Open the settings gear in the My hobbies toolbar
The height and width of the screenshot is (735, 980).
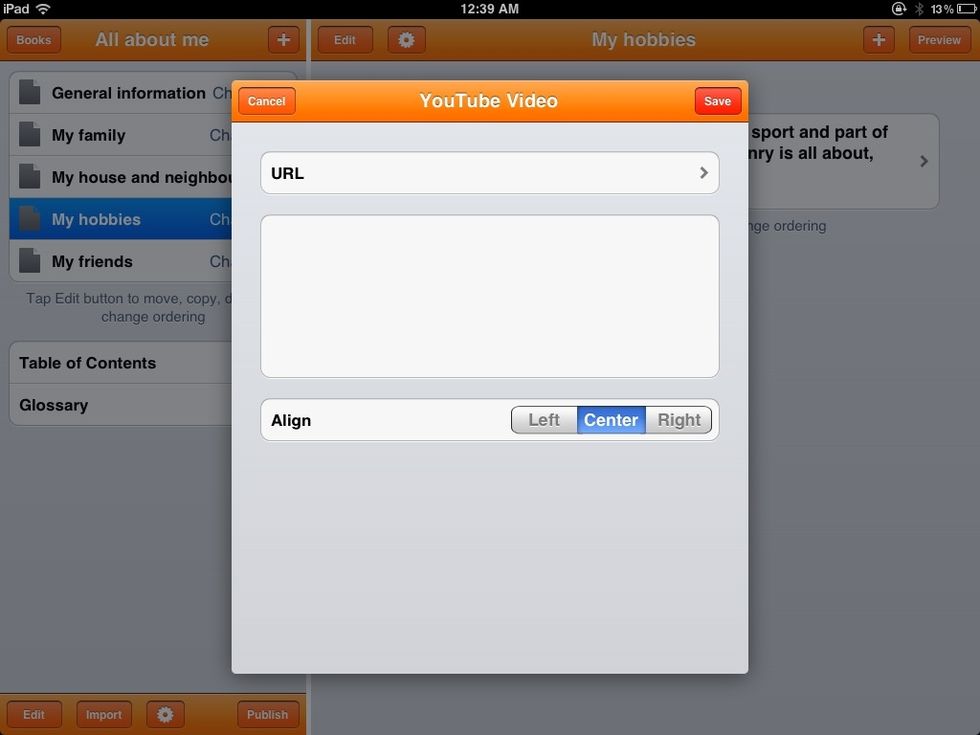pyautogui.click(x=406, y=39)
